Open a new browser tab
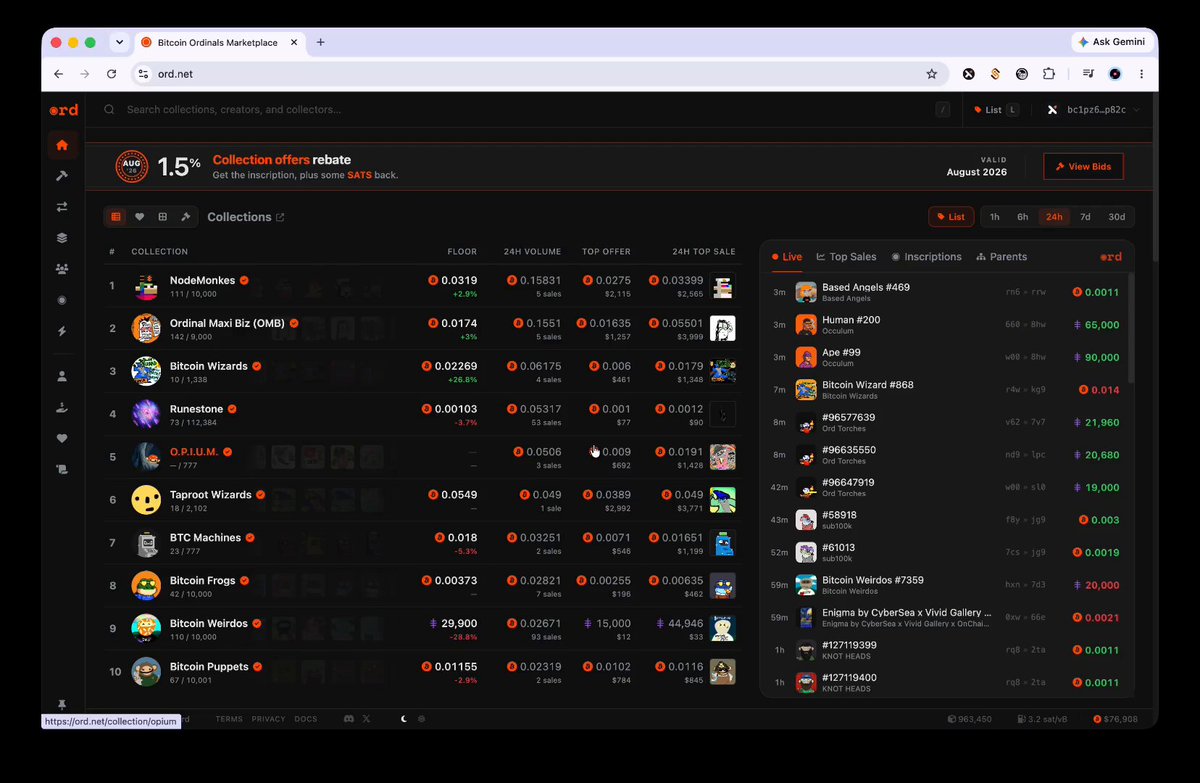The width and height of the screenshot is (1200, 783). [321, 43]
